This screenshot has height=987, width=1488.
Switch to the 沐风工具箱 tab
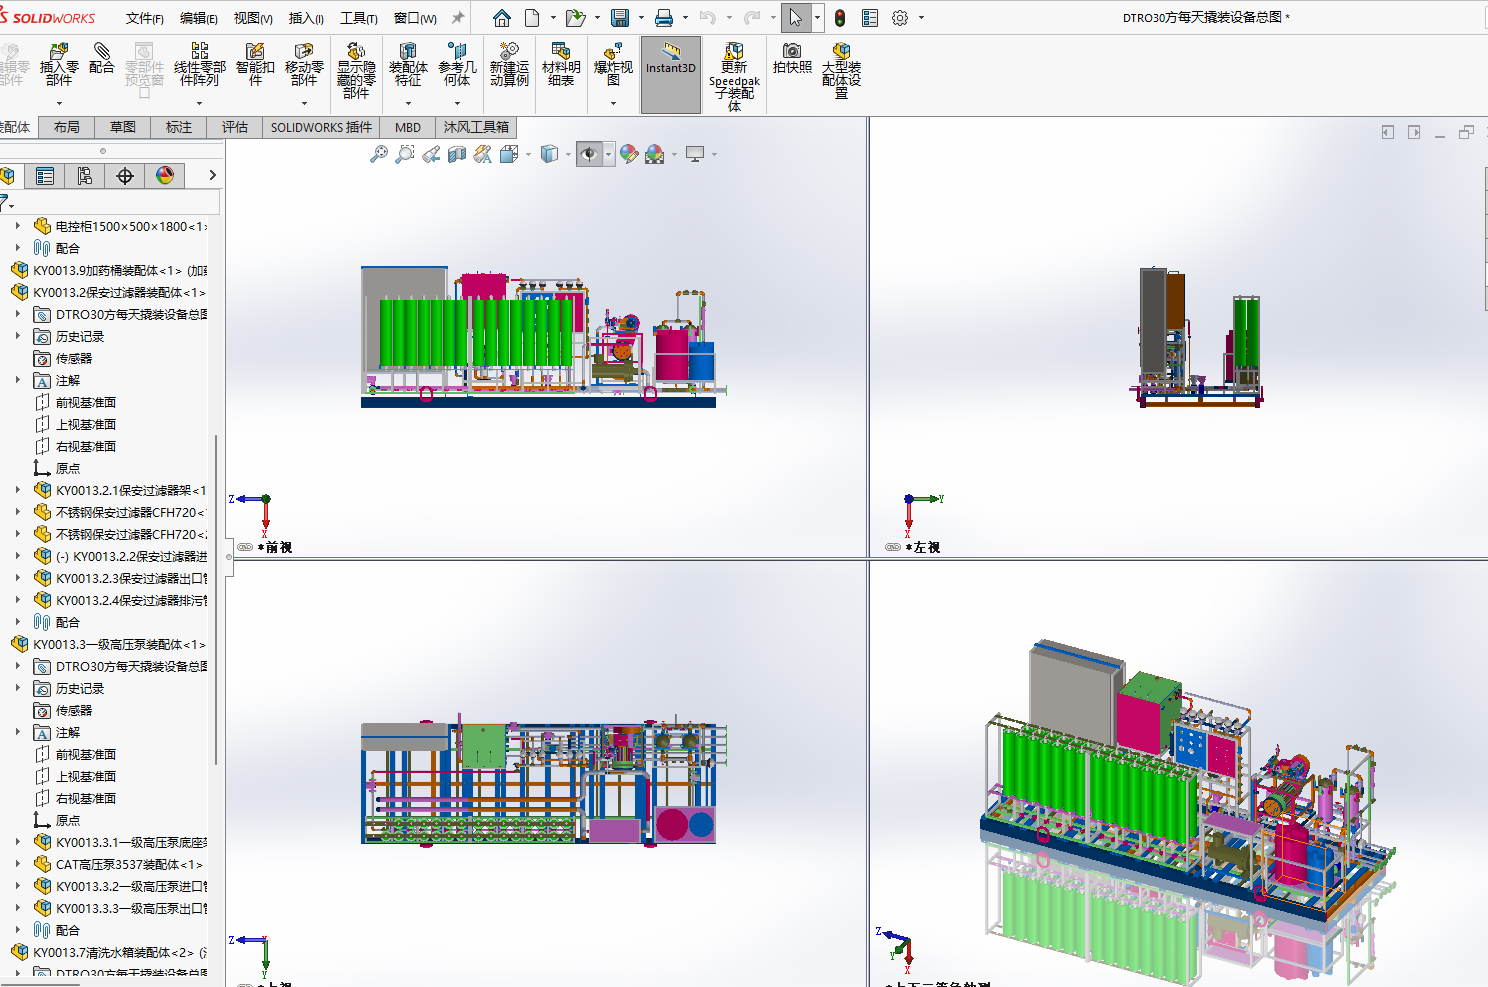coord(476,127)
